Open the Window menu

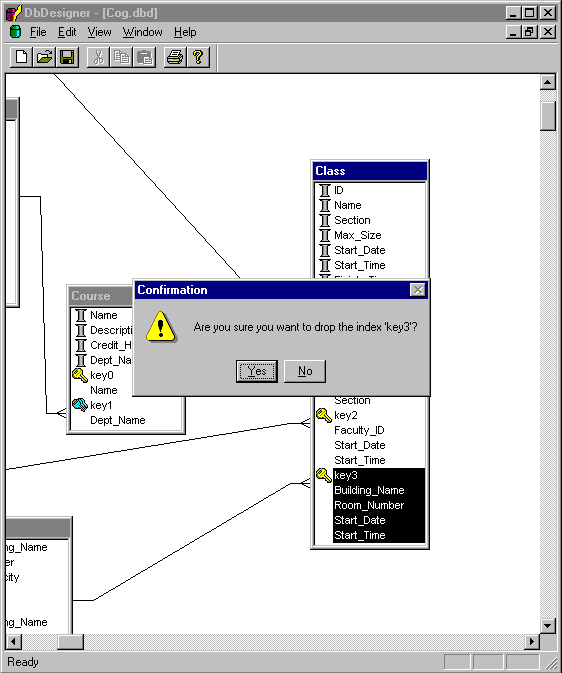[x=143, y=32]
